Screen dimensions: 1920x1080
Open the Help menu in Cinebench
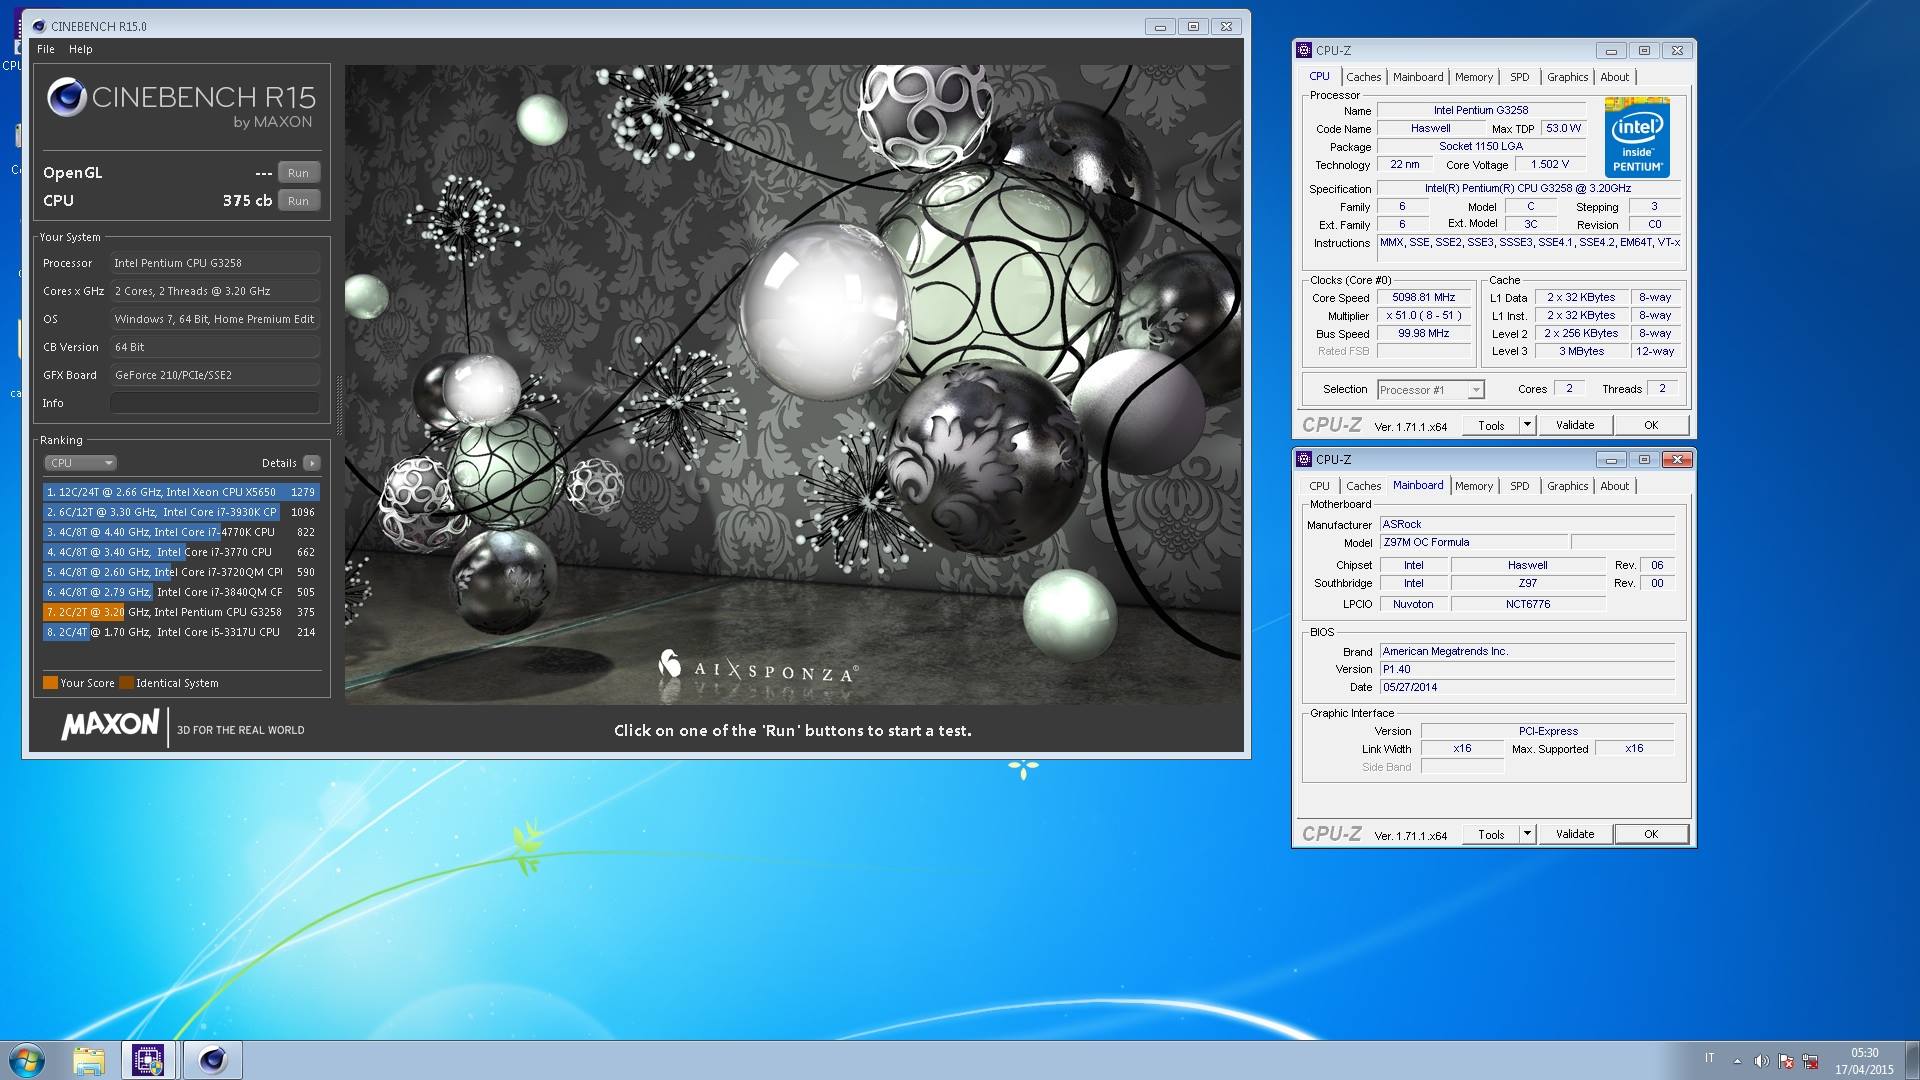[81, 49]
